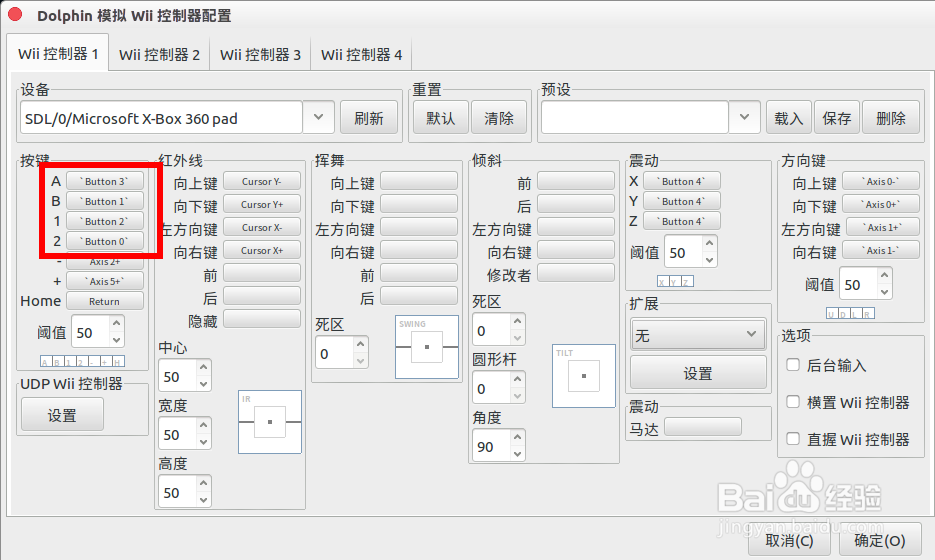
Task: Click the 刷新 refresh button
Action: coord(369,117)
